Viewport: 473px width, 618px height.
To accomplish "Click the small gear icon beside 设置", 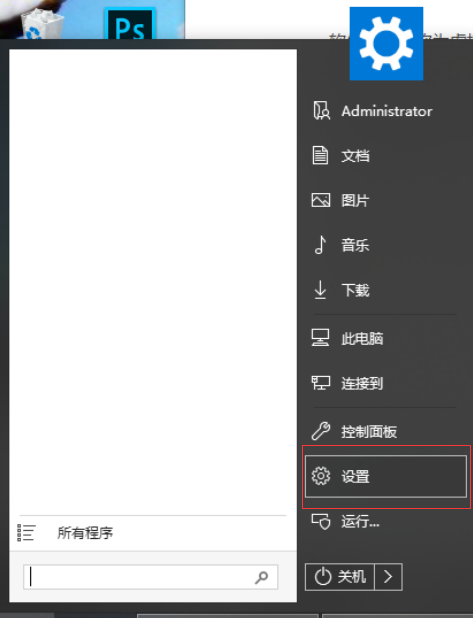I will coord(321,476).
